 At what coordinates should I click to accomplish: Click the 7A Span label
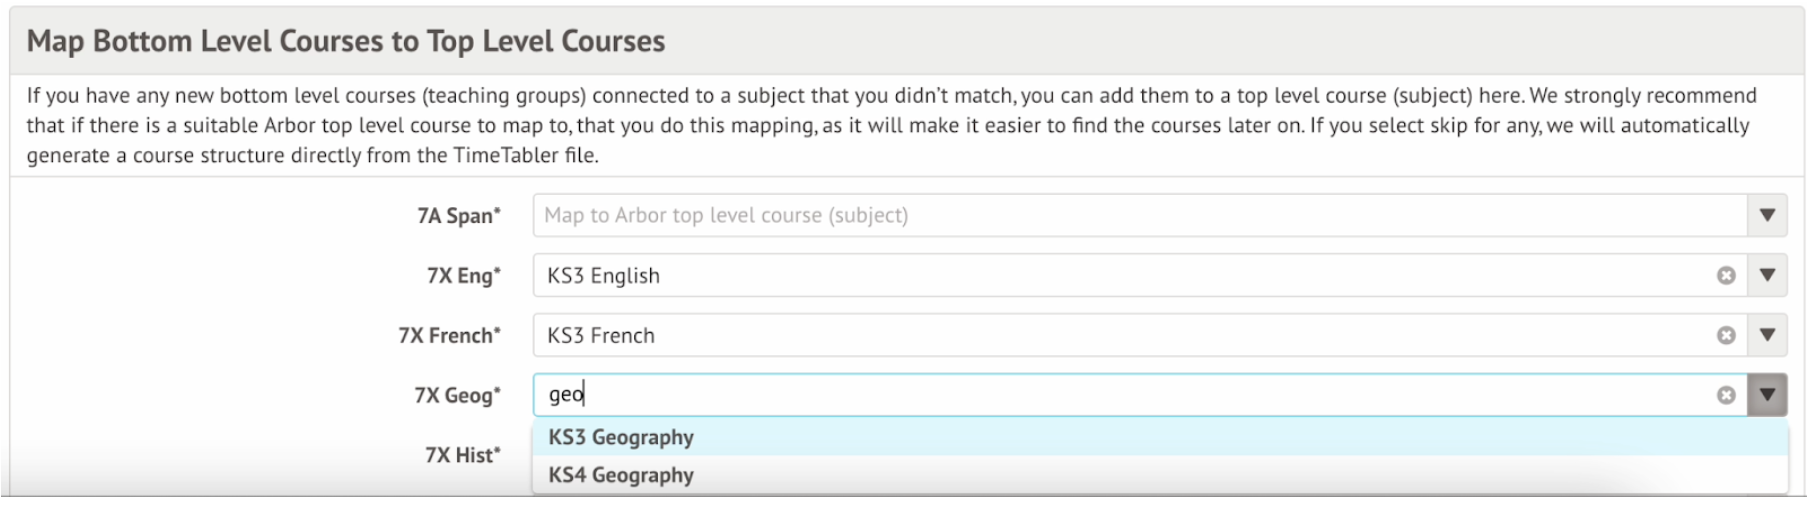[x=458, y=216]
